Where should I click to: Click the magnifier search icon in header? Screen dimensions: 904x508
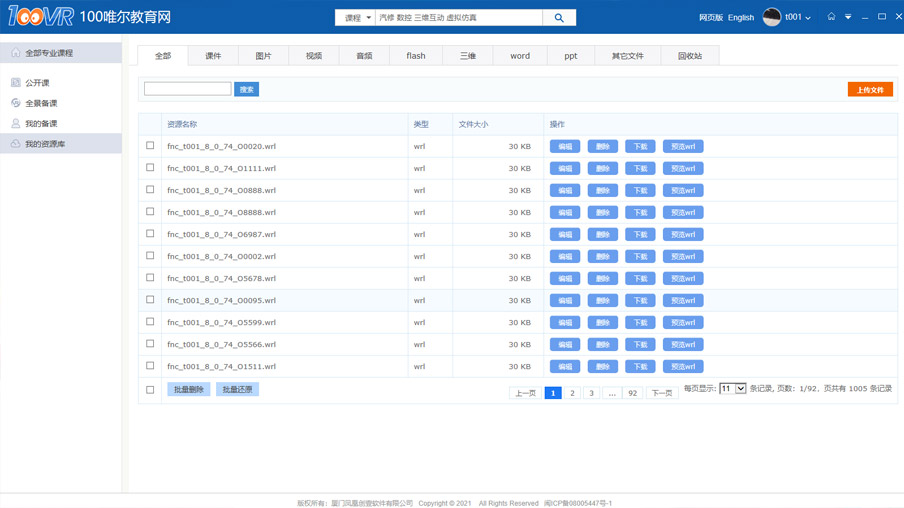[559, 17]
